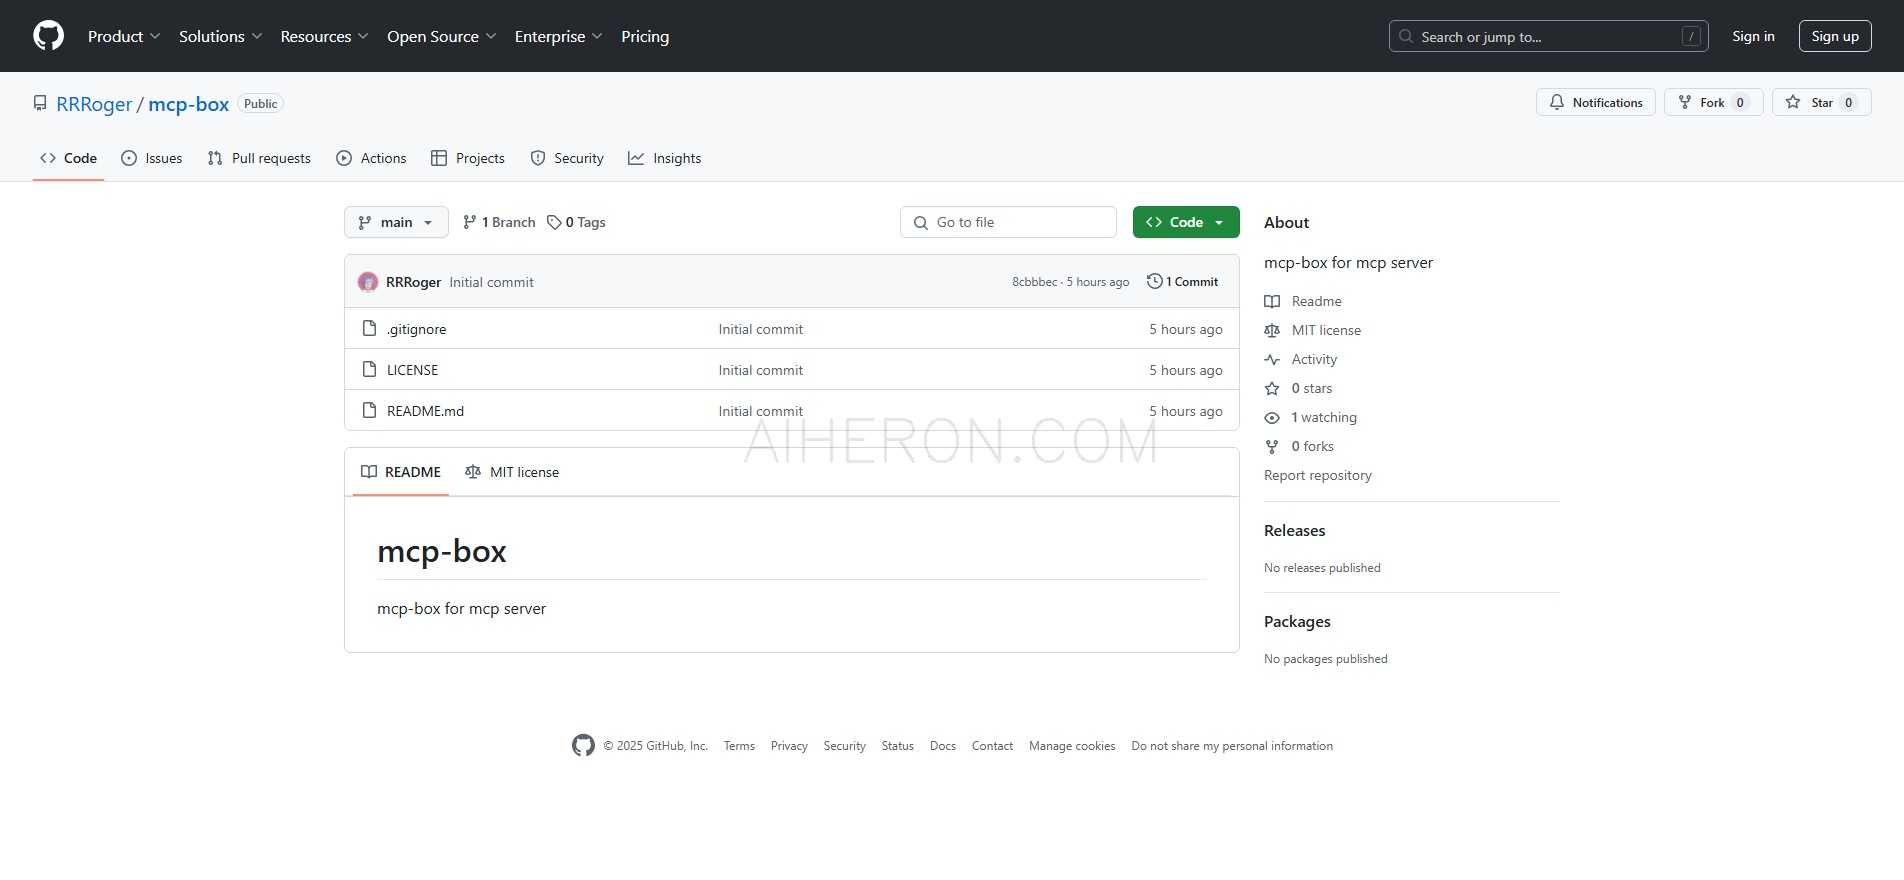The height and width of the screenshot is (880, 1904).
Task: Open the Releases heading link
Action: coord(1294,530)
